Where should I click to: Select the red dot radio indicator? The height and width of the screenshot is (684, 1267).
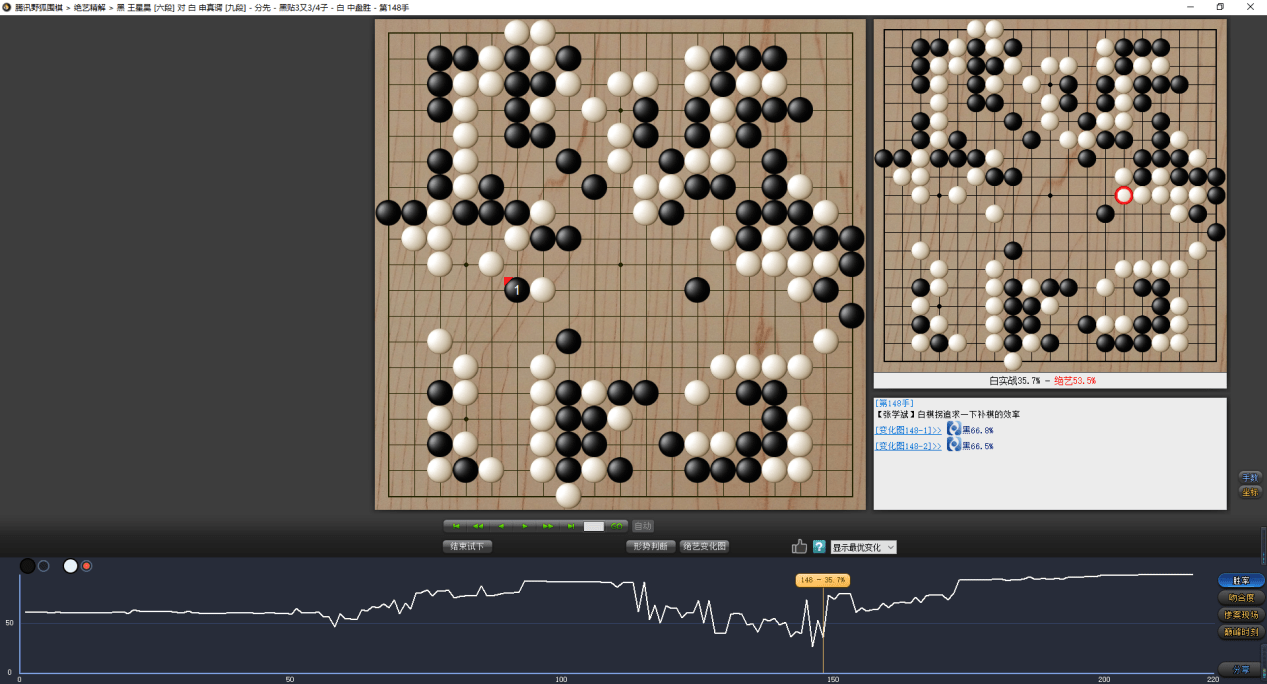86,566
